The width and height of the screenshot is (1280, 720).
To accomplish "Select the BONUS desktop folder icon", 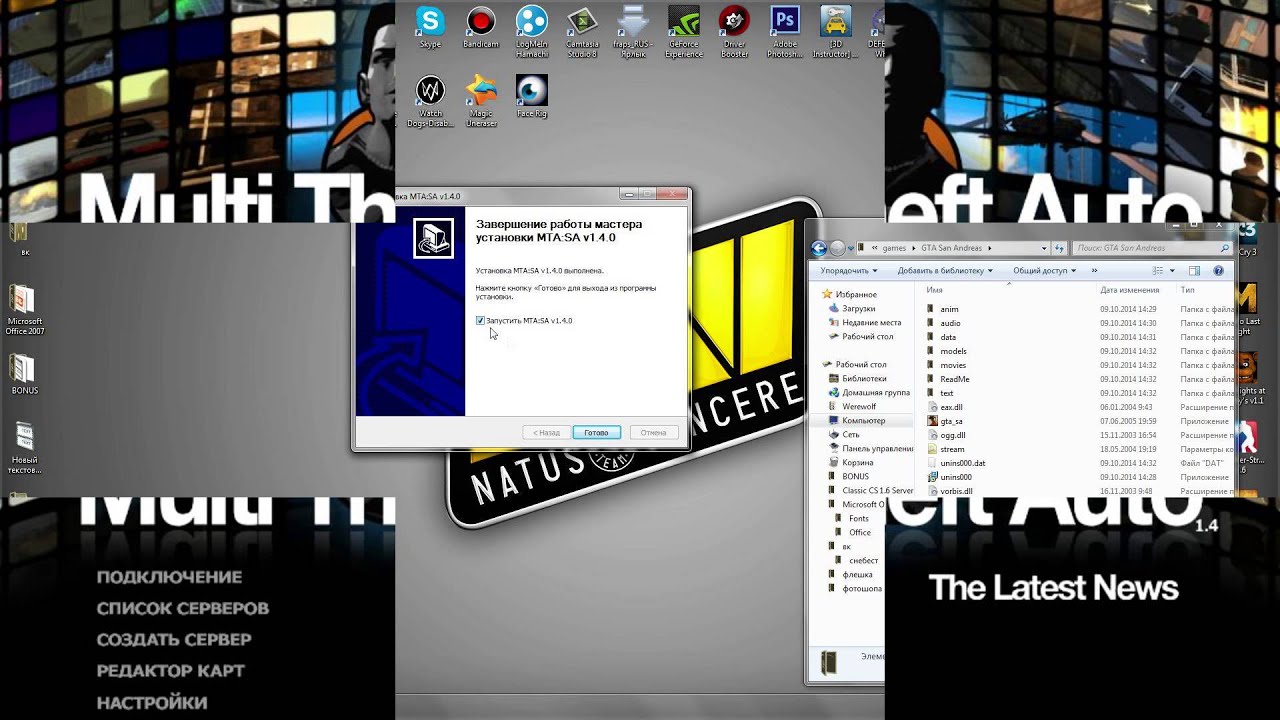I will click(x=25, y=374).
